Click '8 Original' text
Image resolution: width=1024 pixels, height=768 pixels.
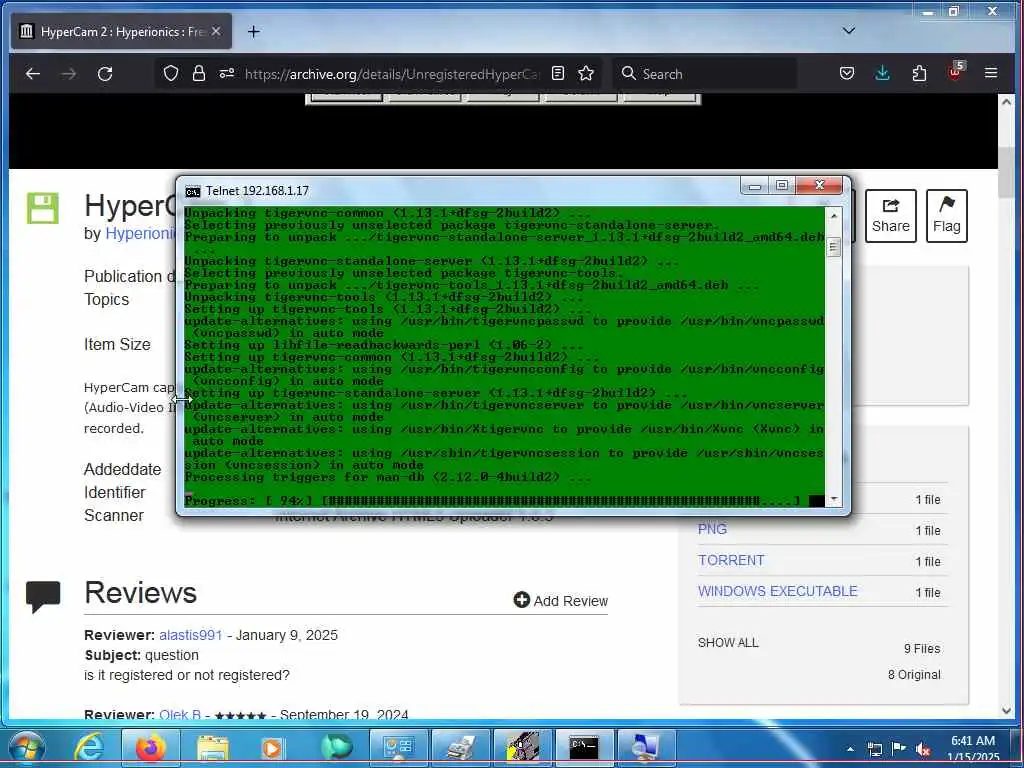click(x=914, y=675)
